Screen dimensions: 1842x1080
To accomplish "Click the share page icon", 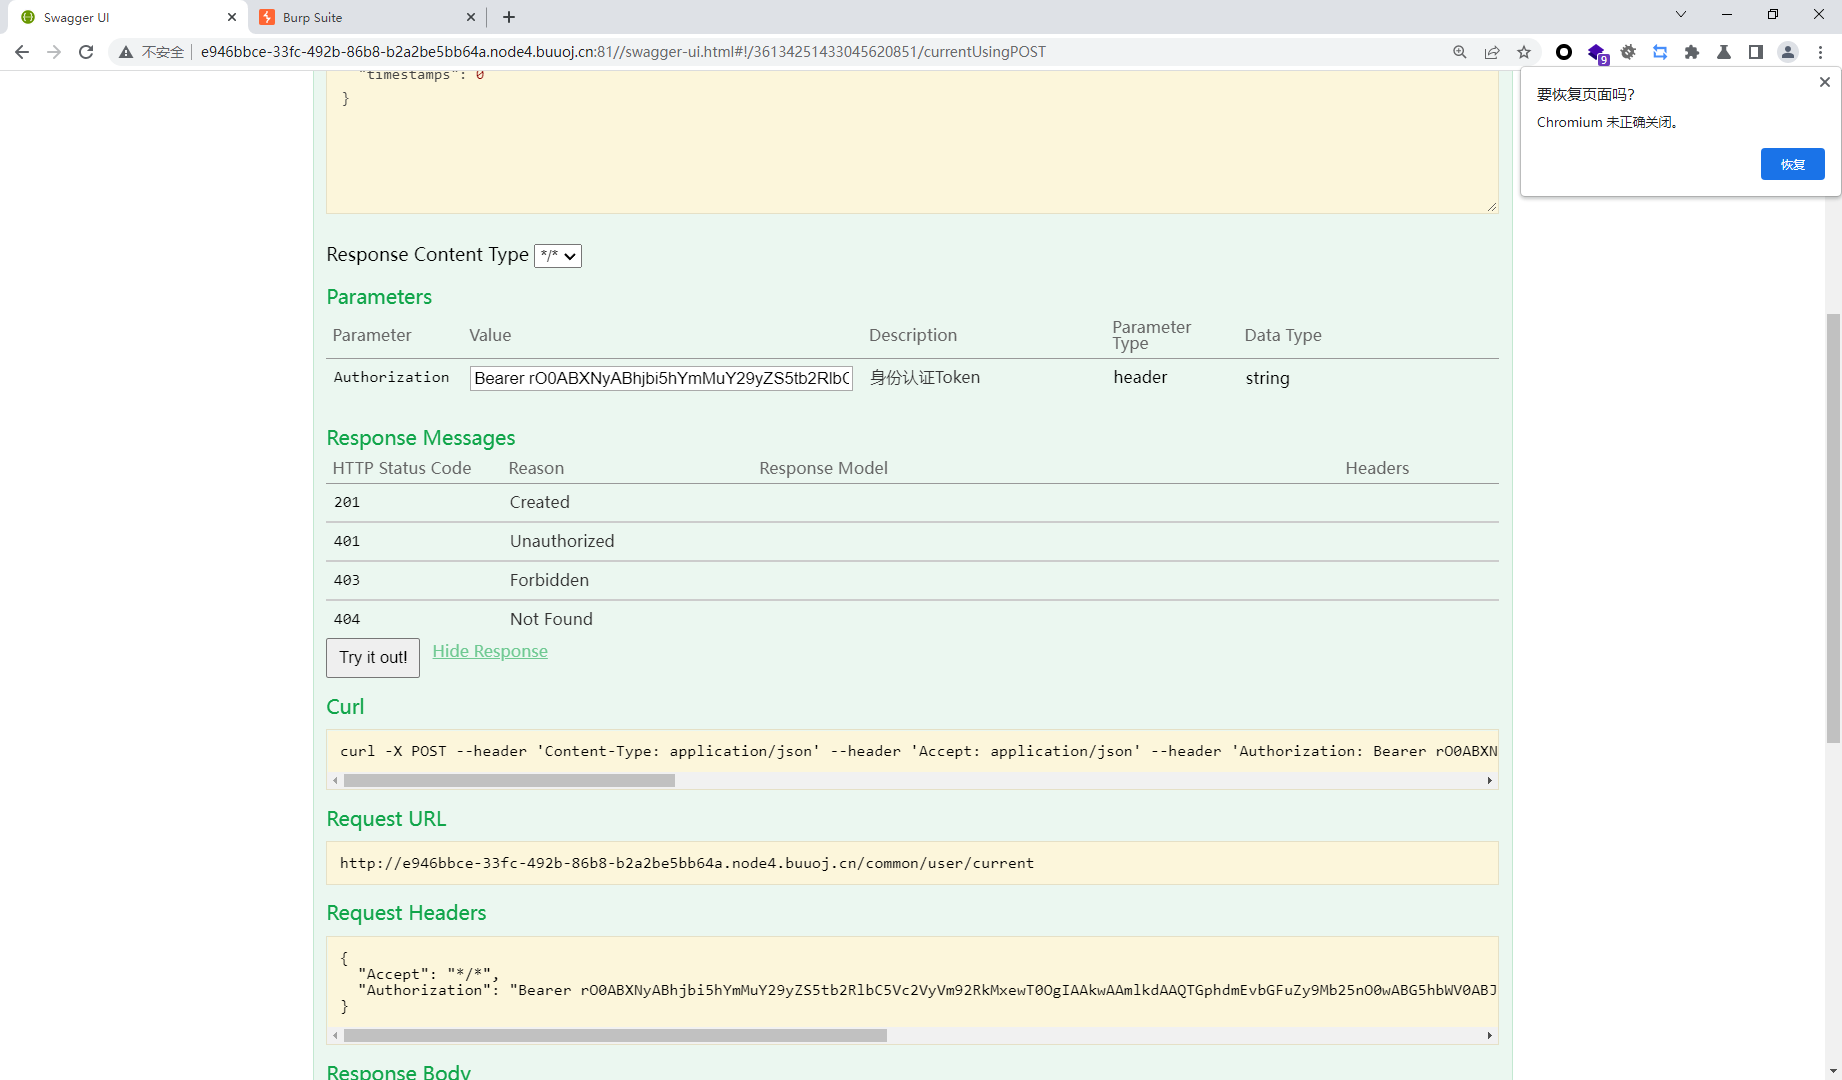I will tap(1492, 52).
